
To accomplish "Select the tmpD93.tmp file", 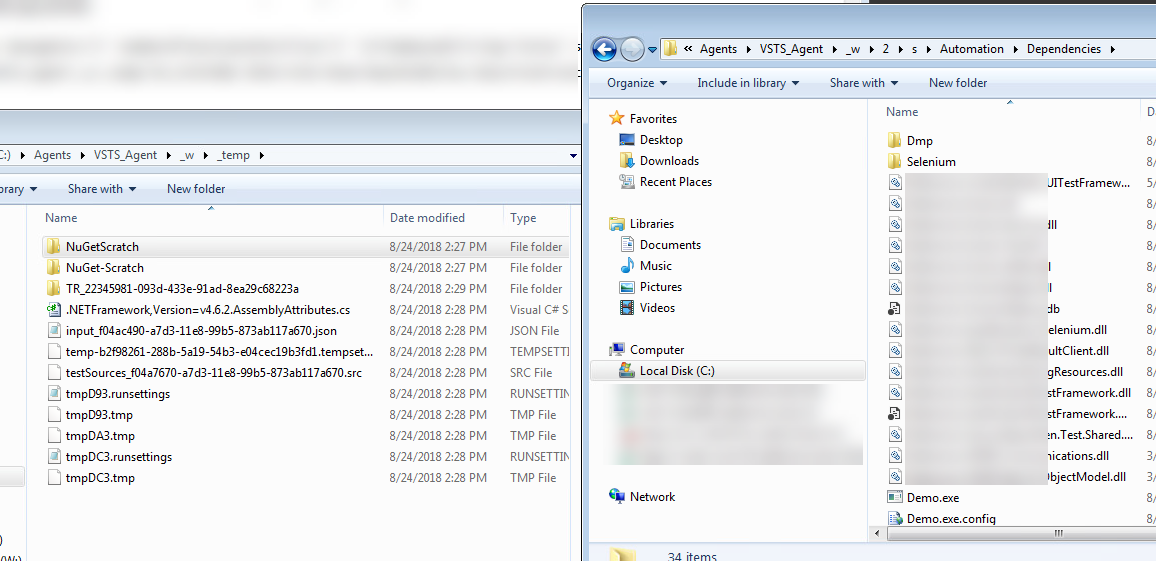I will 100,414.
